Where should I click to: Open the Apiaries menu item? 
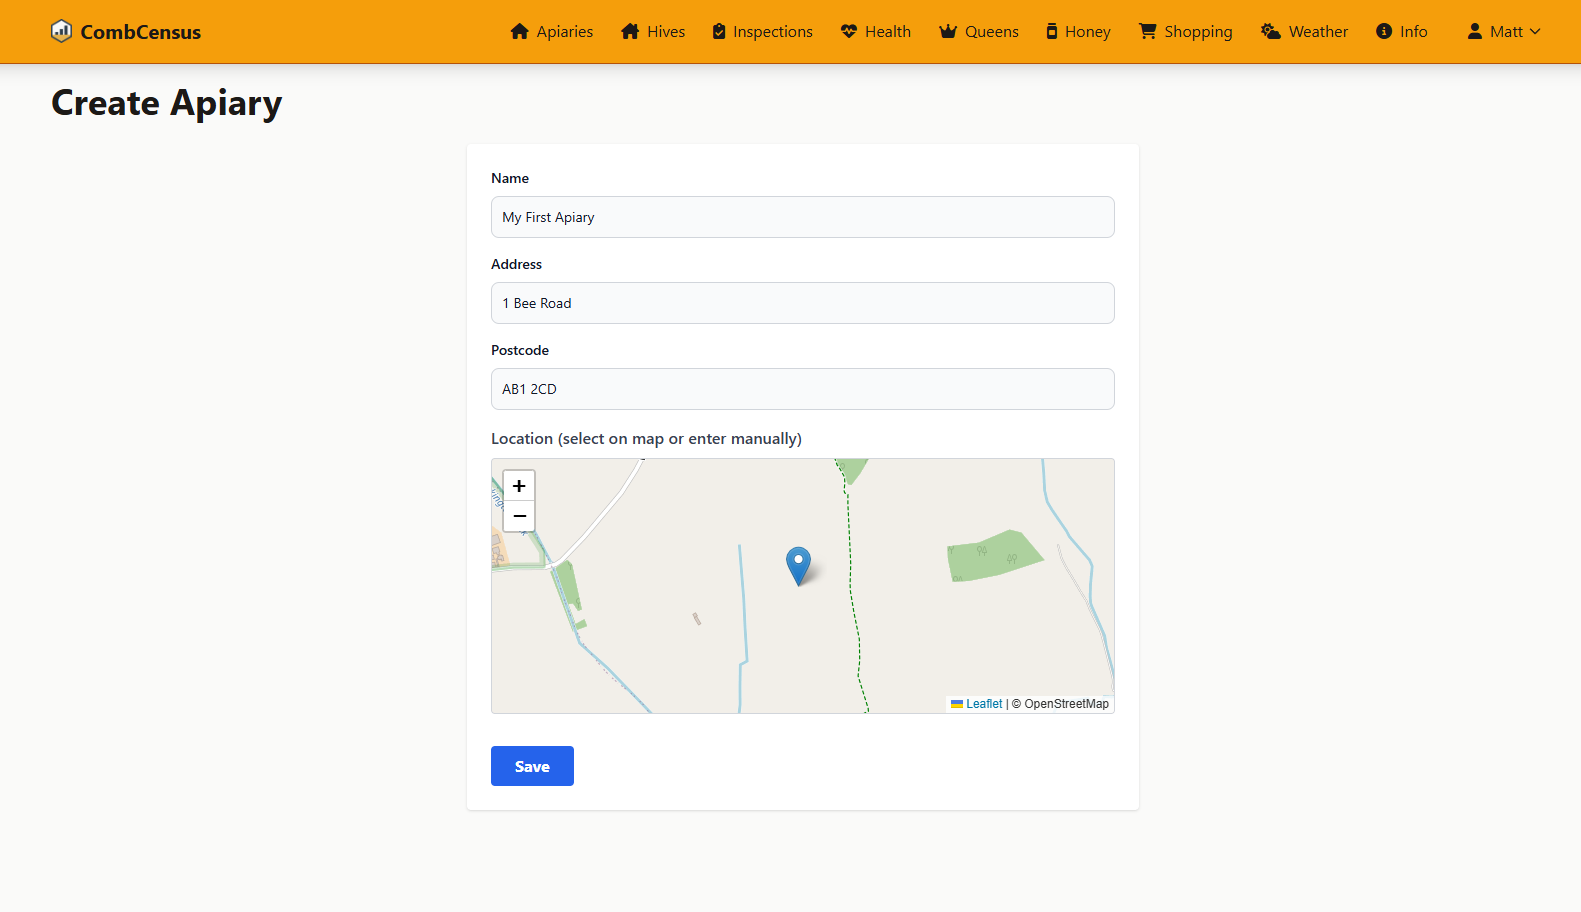(x=552, y=31)
